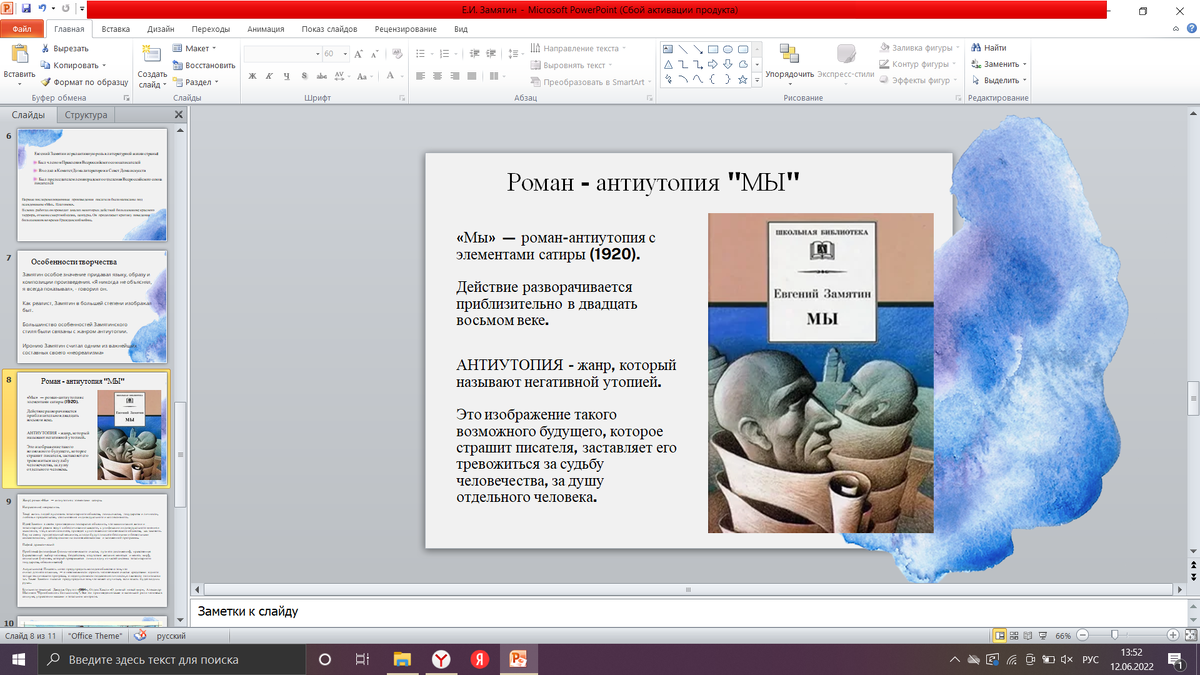The width and height of the screenshot is (1200, 675).
Task: Select the rectangle shape in shapes gallery
Action: tap(713, 49)
